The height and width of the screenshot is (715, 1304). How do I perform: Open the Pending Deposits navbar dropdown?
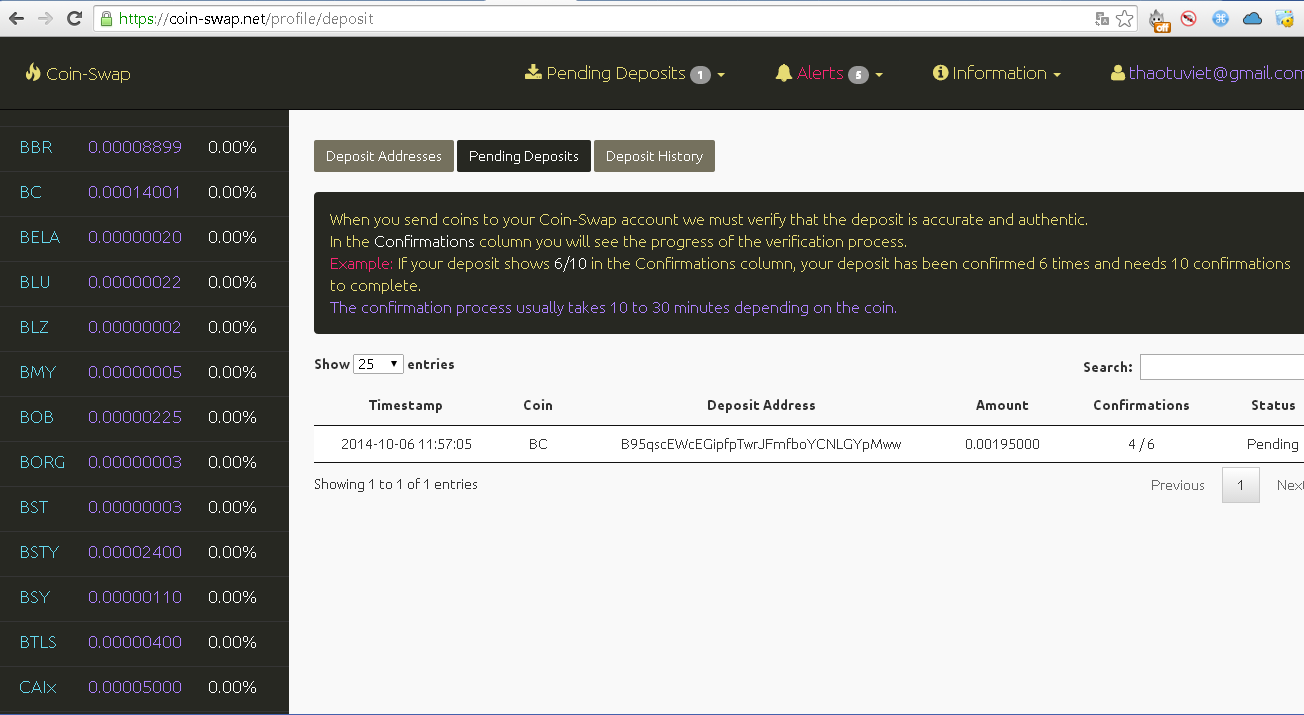pyautogui.click(x=625, y=73)
